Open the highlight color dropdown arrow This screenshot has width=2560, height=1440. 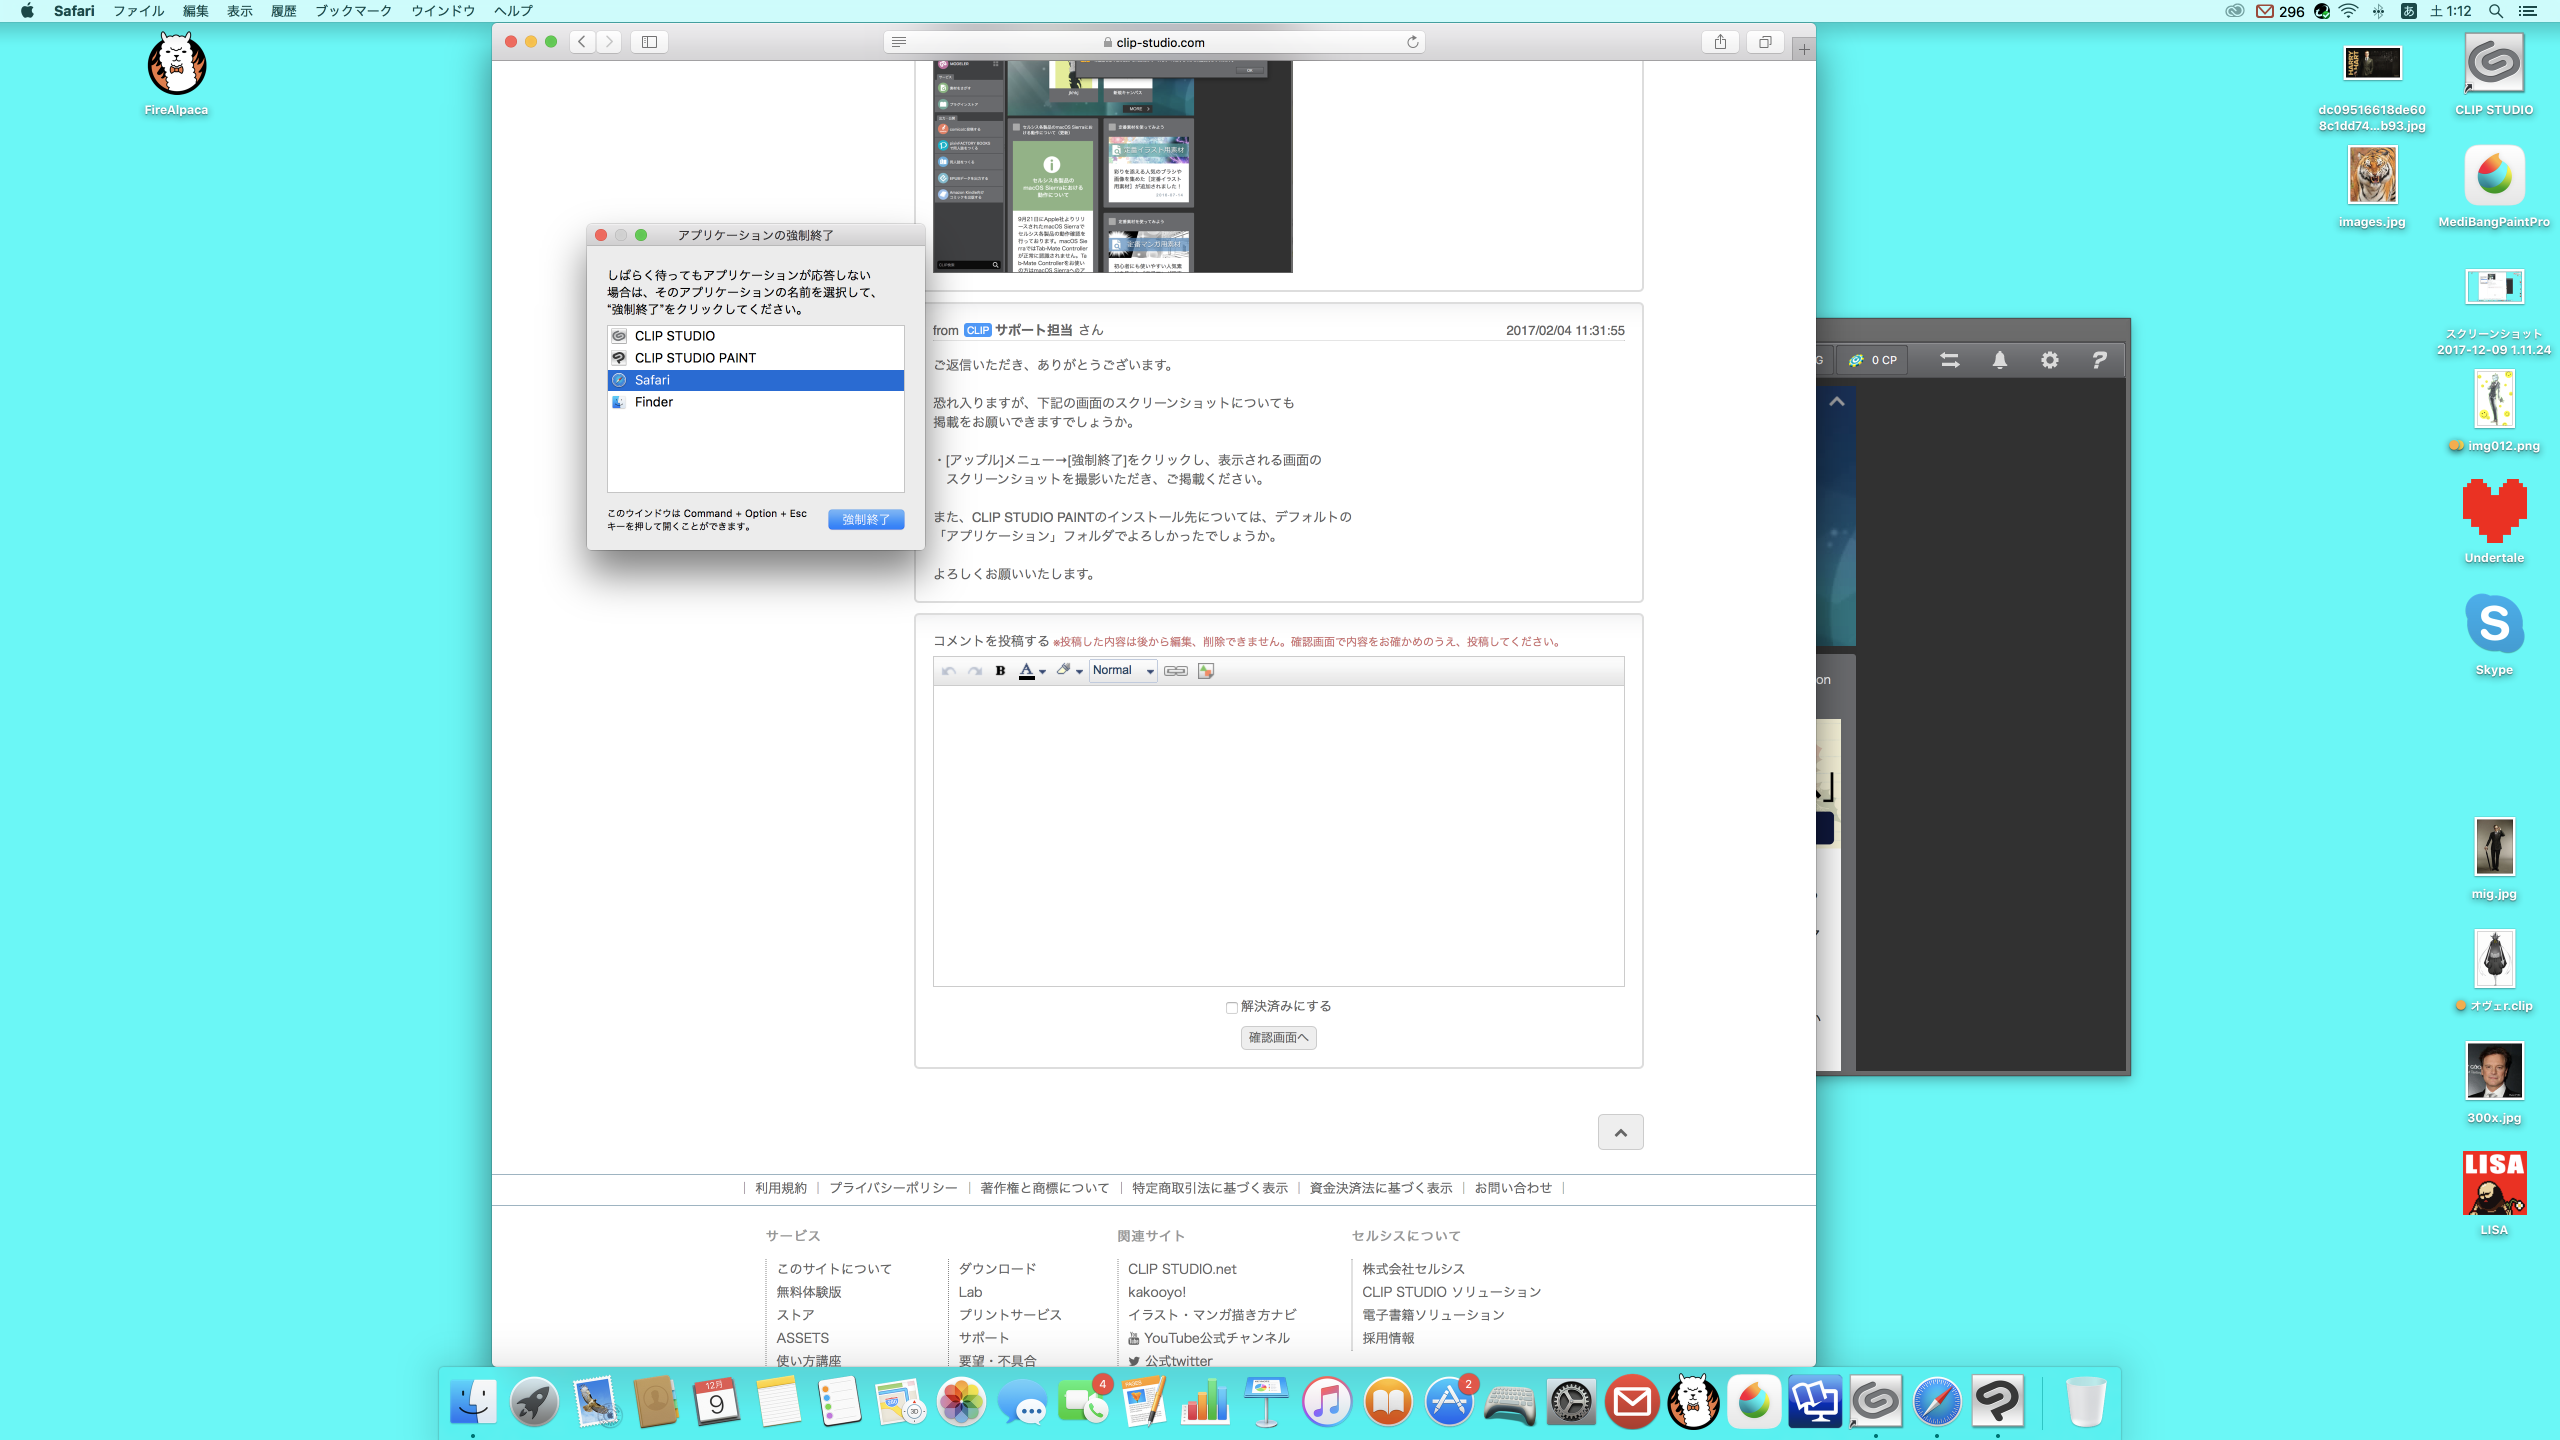(1079, 671)
